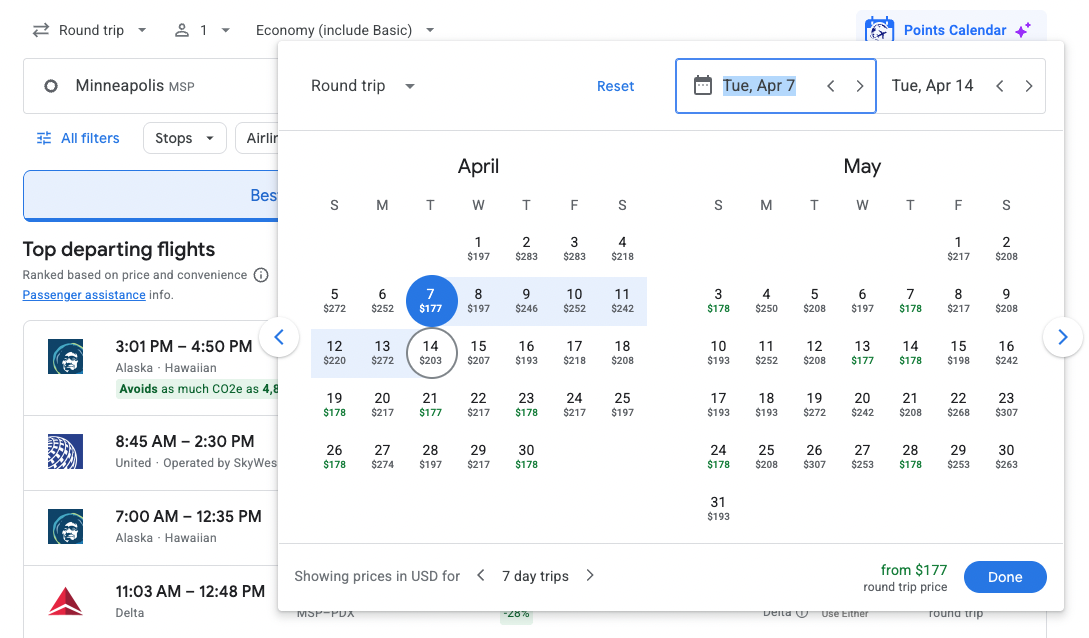1089x638 pixels.
Task: Click the Alaska Airlines logo on first flight
Action: pyautogui.click(x=65, y=356)
